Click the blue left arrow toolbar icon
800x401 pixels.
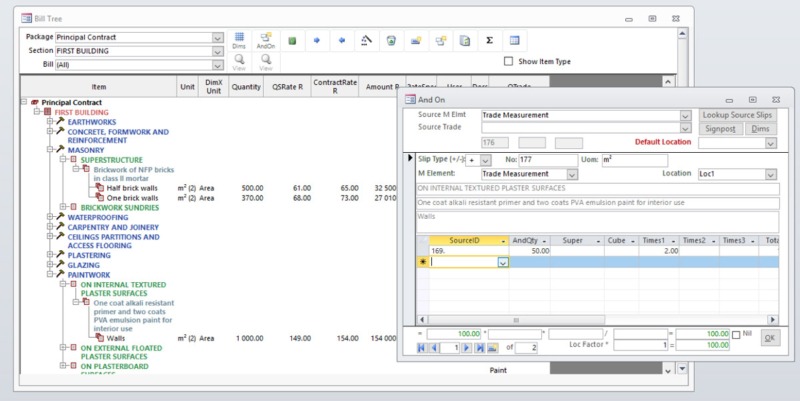click(x=342, y=40)
